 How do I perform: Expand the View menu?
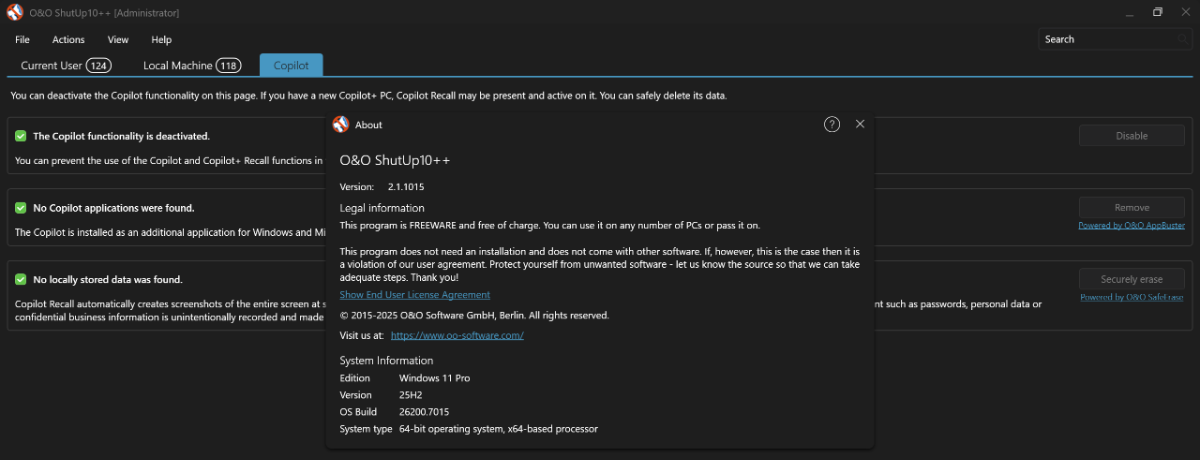click(x=118, y=40)
